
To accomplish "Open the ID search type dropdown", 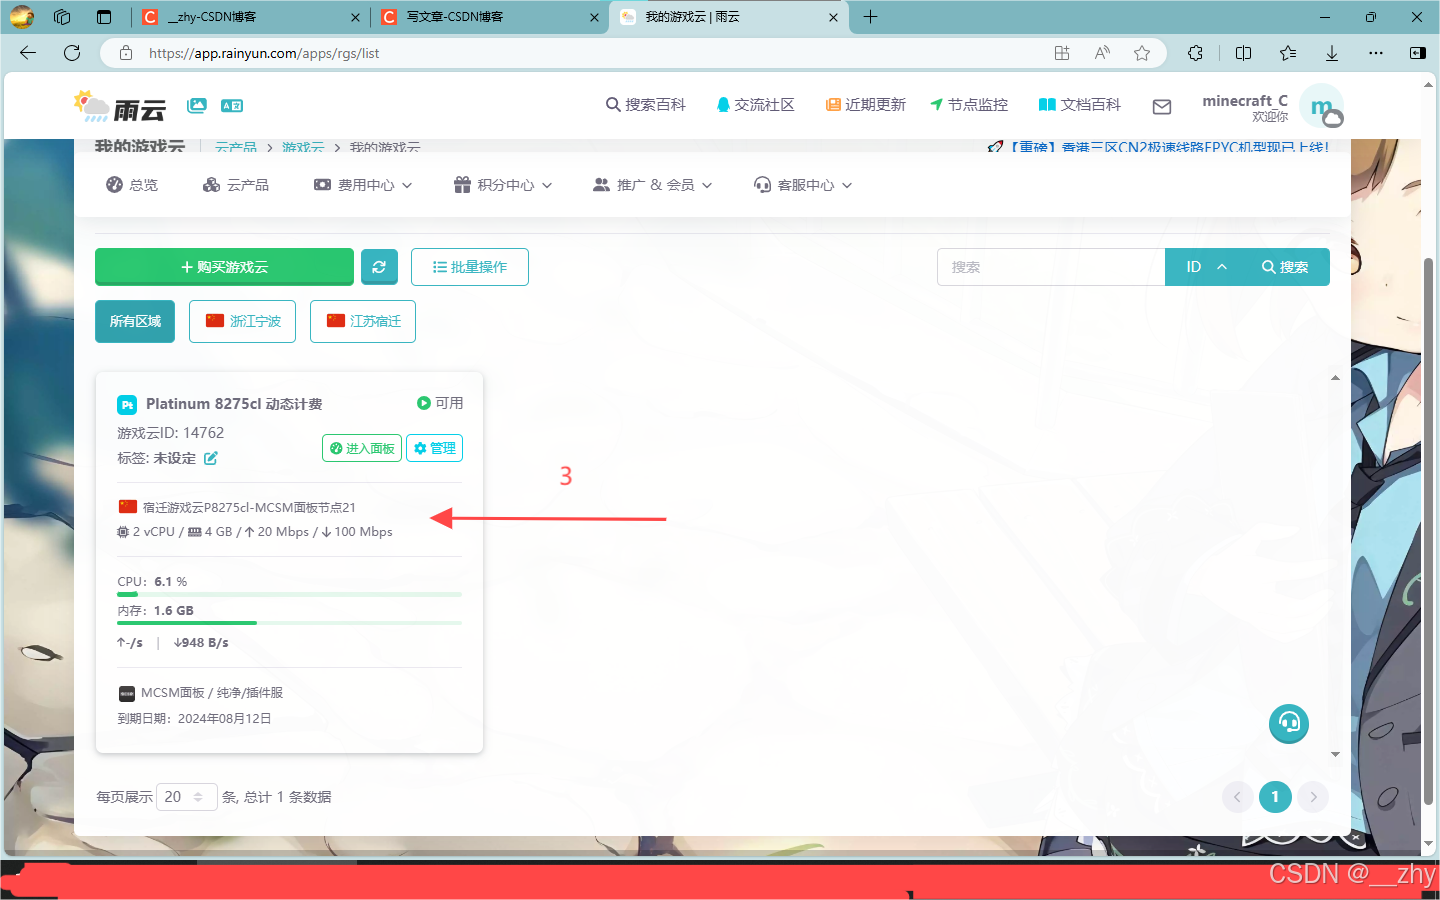I will (x=1206, y=267).
